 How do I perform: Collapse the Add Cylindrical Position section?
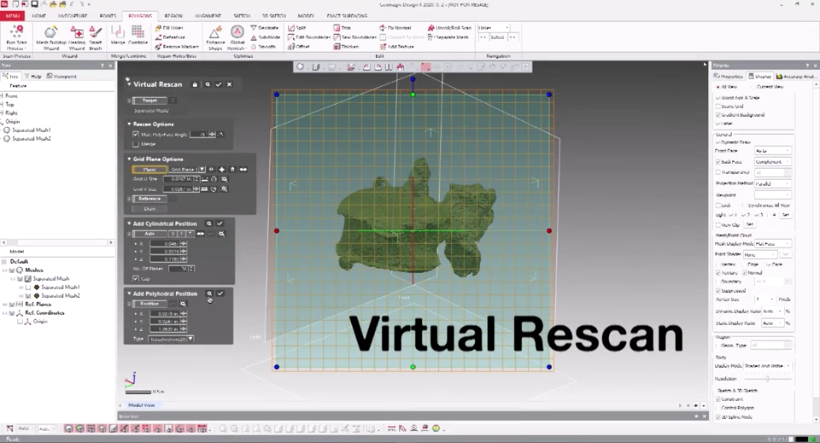coord(129,223)
